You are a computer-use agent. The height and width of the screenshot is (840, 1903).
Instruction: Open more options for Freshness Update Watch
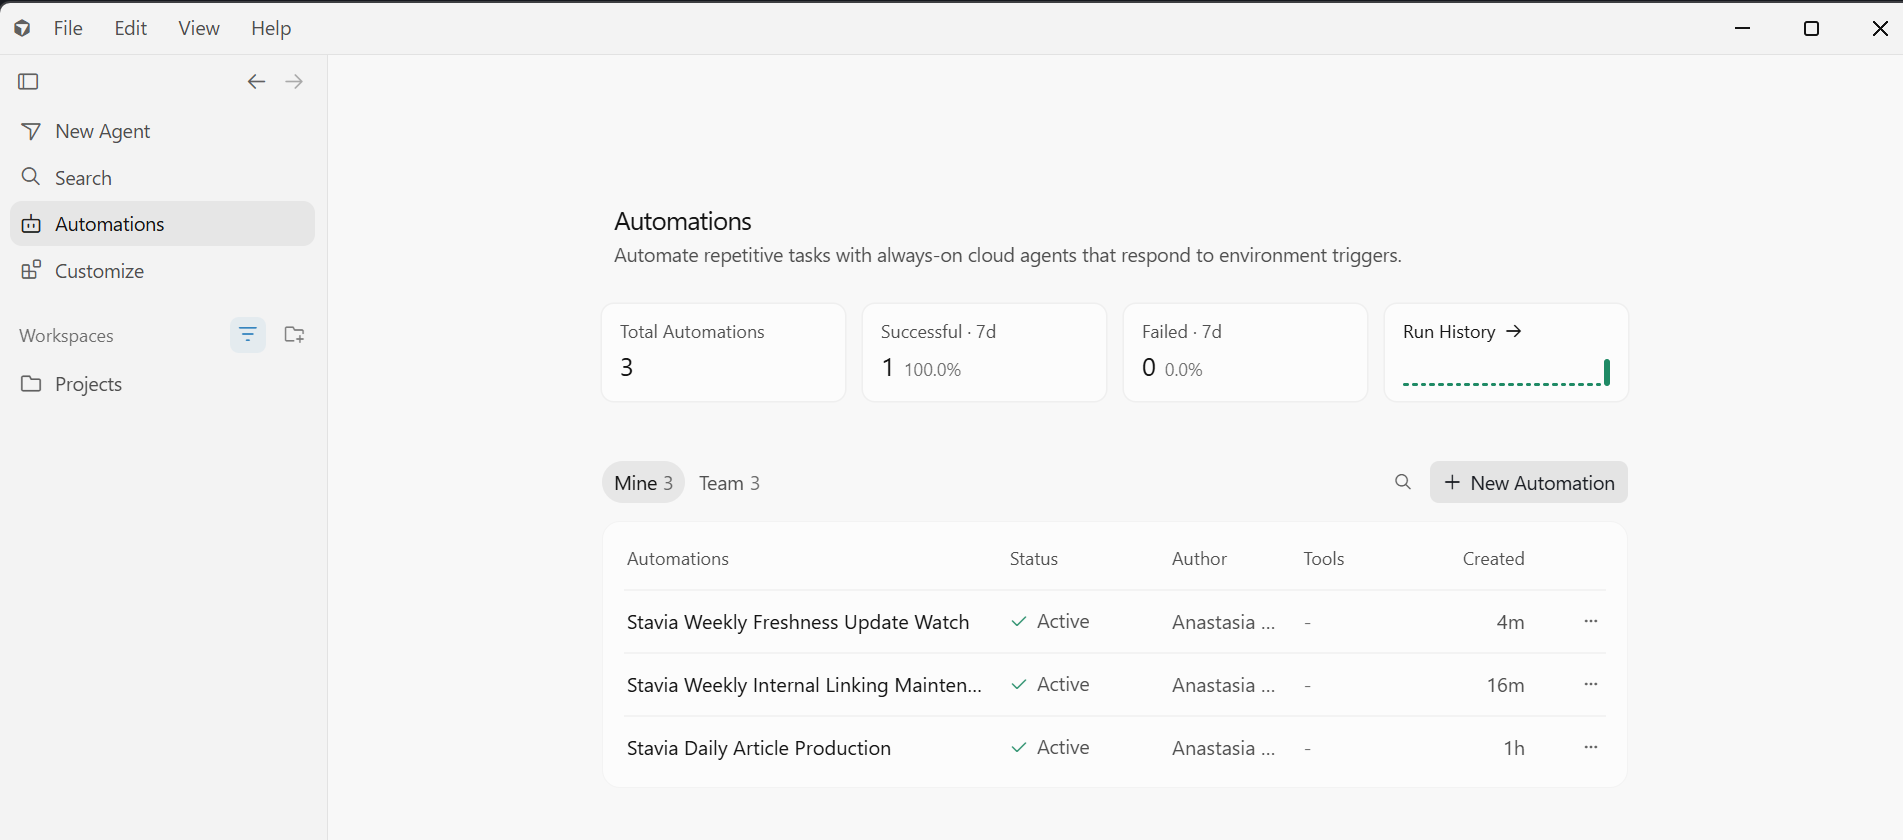tap(1591, 621)
